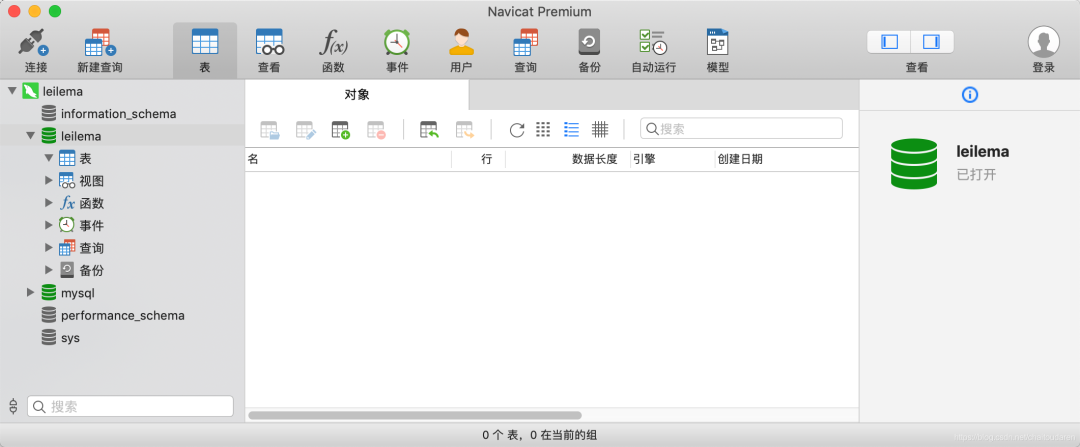The height and width of the screenshot is (447, 1080).
Task: Sort by the 行 column header
Action: pyautogui.click(x=479, y=159)
